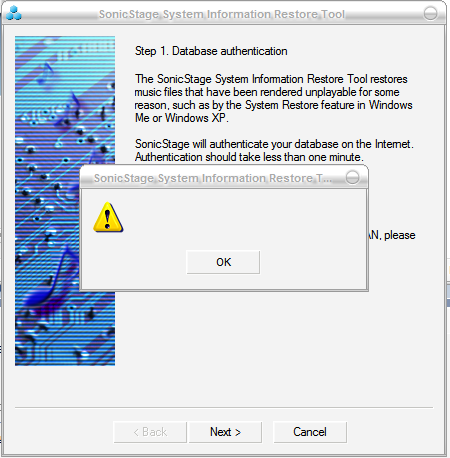The width and height of the screenshot is (450, 458).
Task: Click the 'SonicStage will authenticate your database' line
Action: 274,144
